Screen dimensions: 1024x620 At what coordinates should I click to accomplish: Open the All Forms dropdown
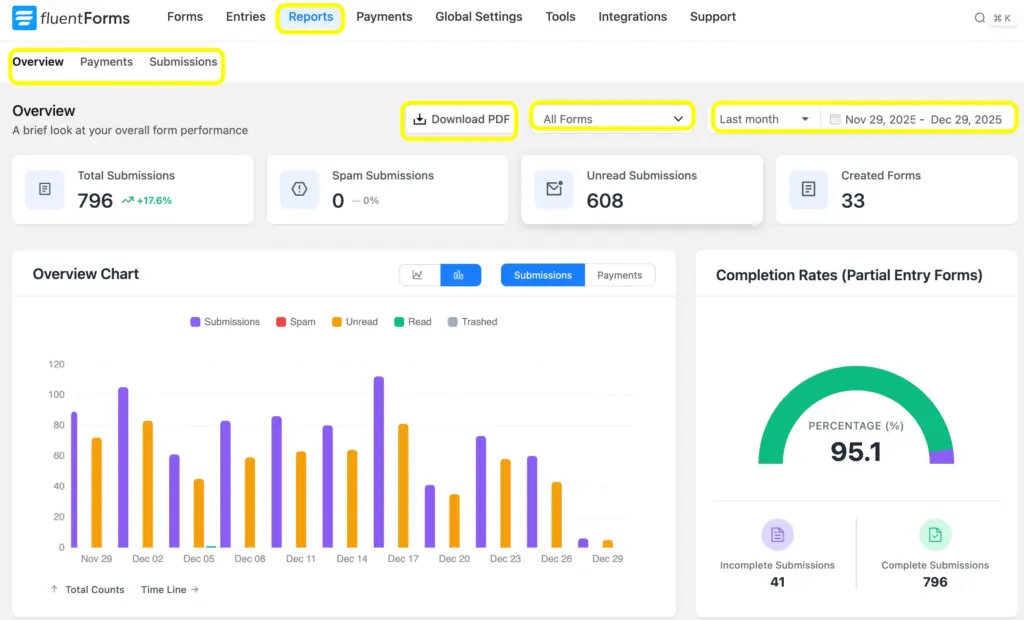pyautogui.click(x=612, y=117)
